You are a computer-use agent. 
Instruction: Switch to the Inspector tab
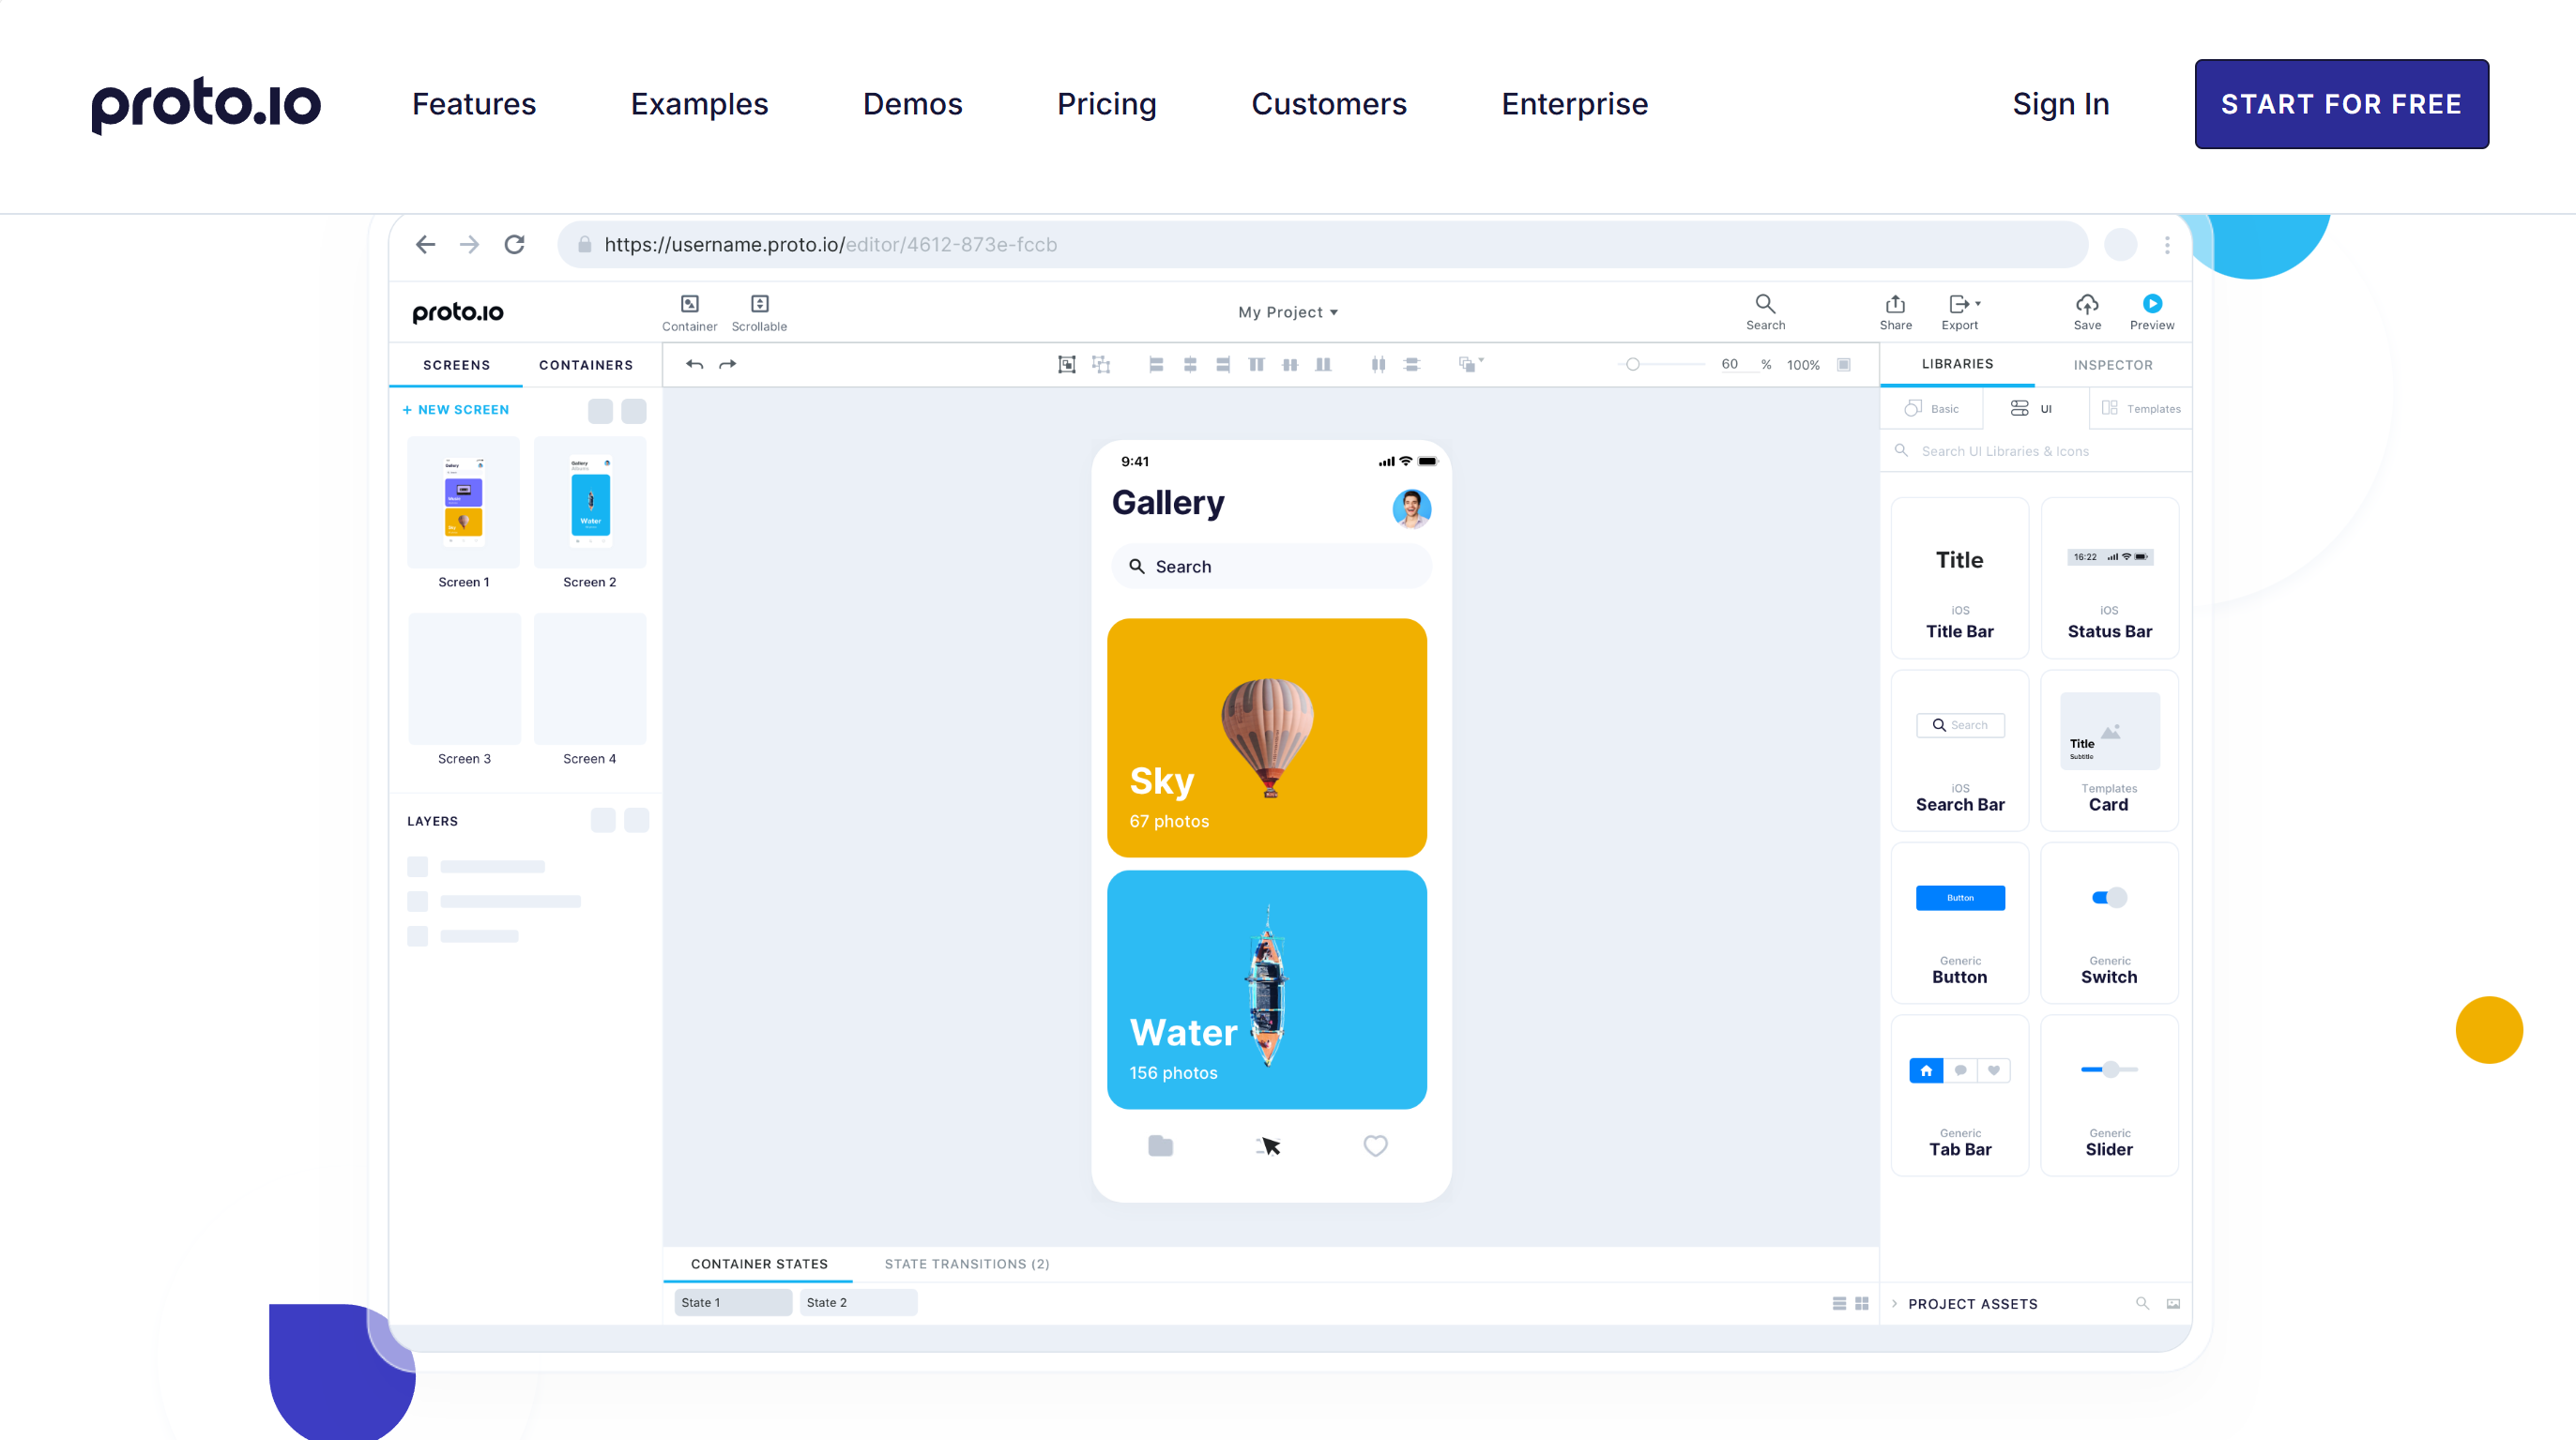2112,365
